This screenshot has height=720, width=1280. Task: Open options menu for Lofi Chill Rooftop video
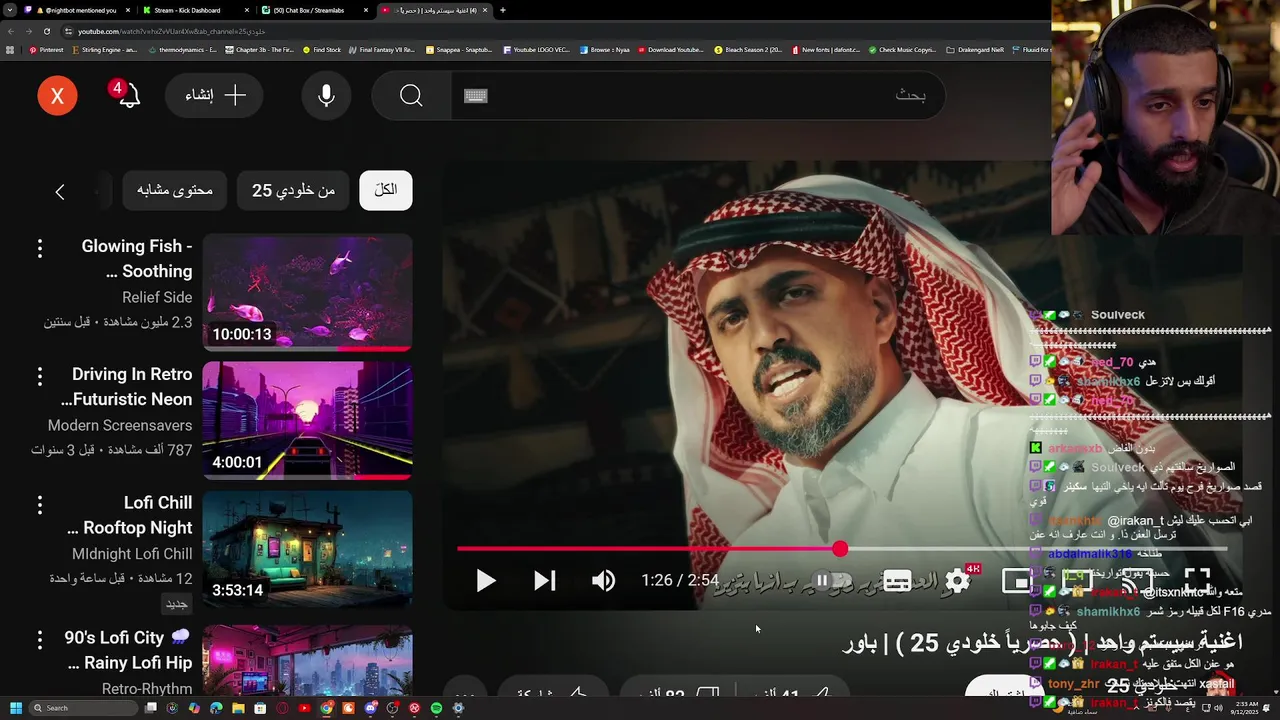(x=40, y=505)
